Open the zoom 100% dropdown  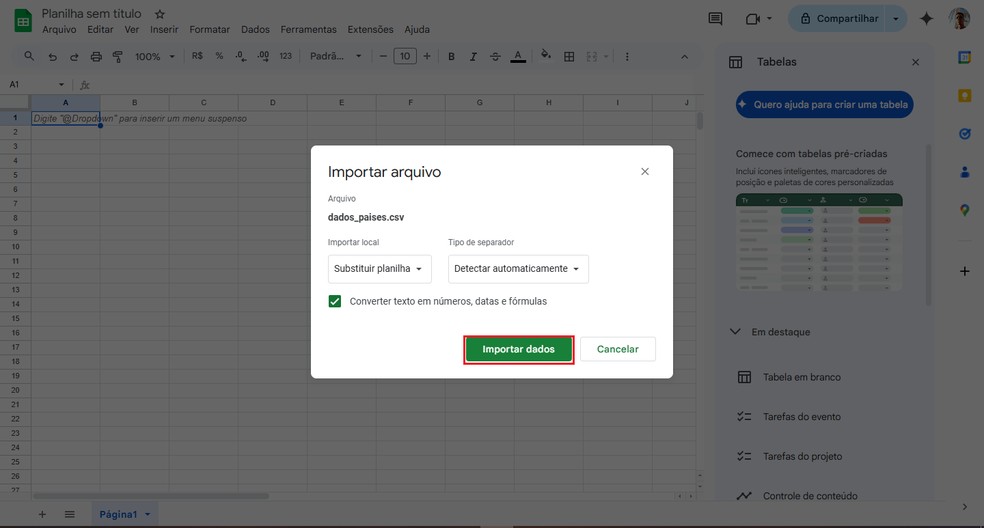154,57
